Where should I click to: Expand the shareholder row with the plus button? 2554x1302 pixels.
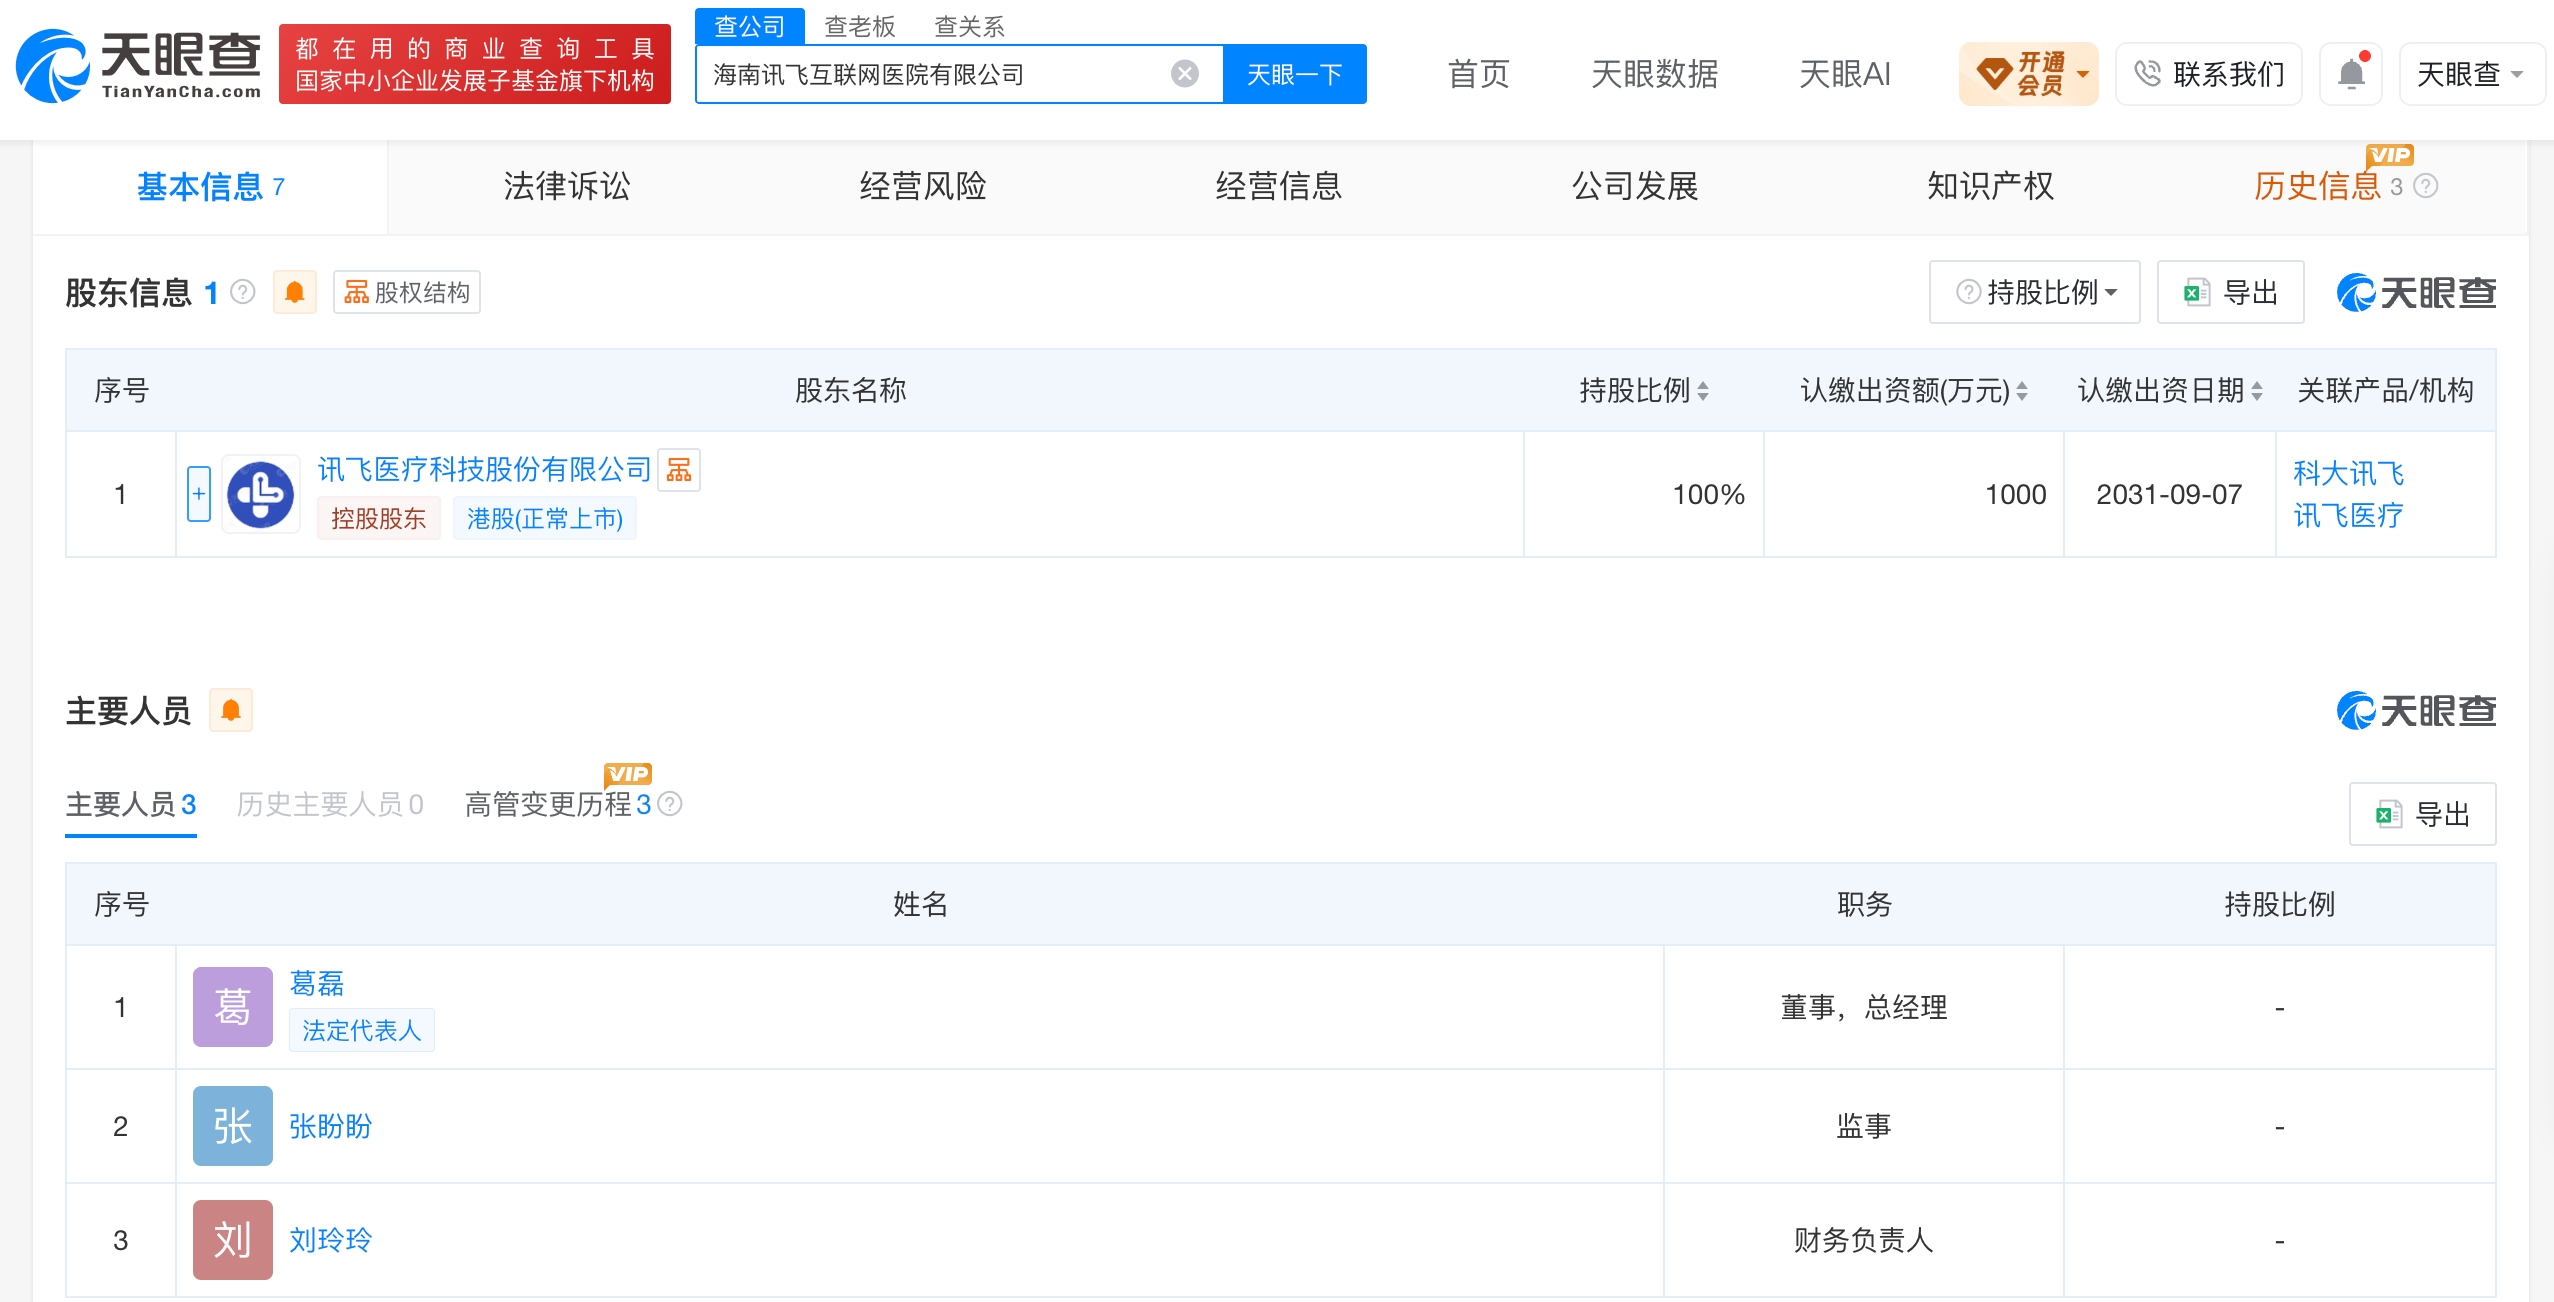click(199, 494)
